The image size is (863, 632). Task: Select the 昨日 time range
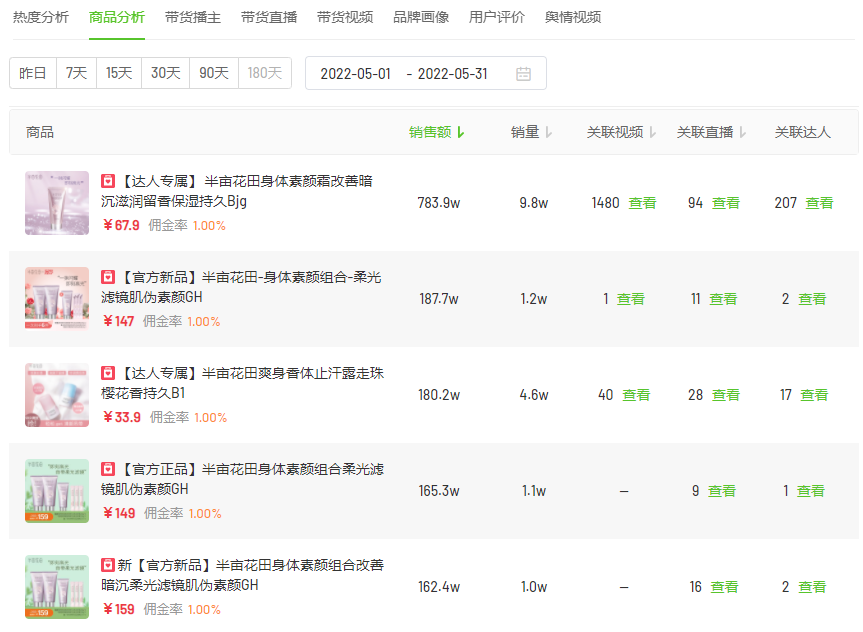tap(33, 73)
